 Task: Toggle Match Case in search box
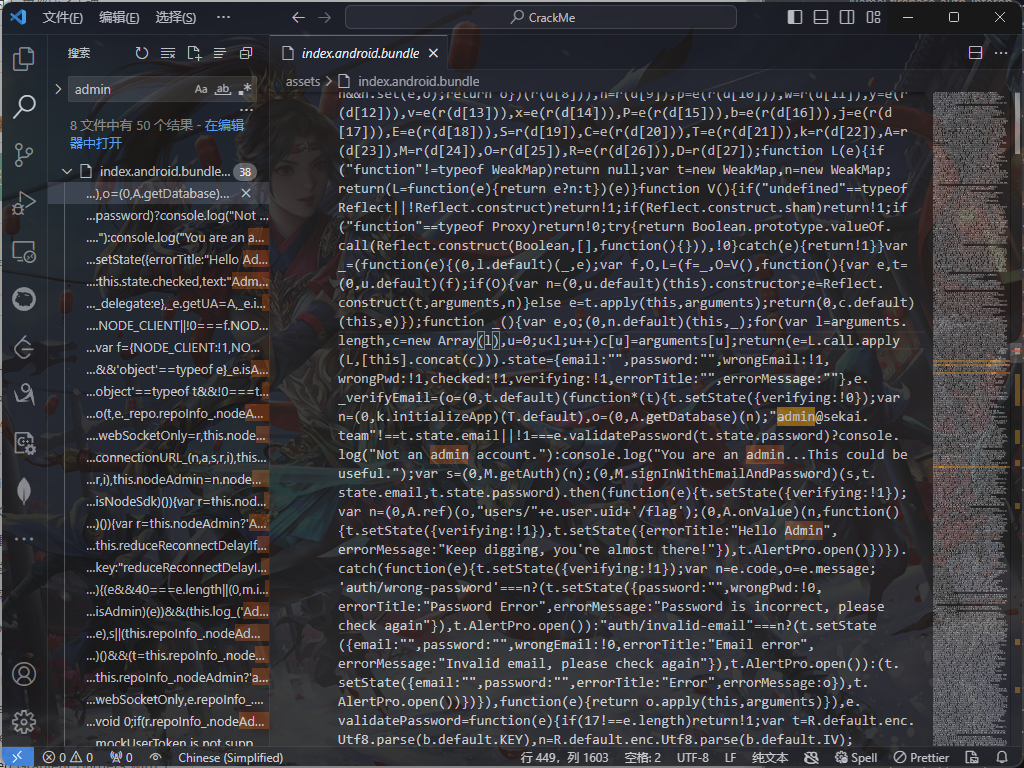coord(201,89)
